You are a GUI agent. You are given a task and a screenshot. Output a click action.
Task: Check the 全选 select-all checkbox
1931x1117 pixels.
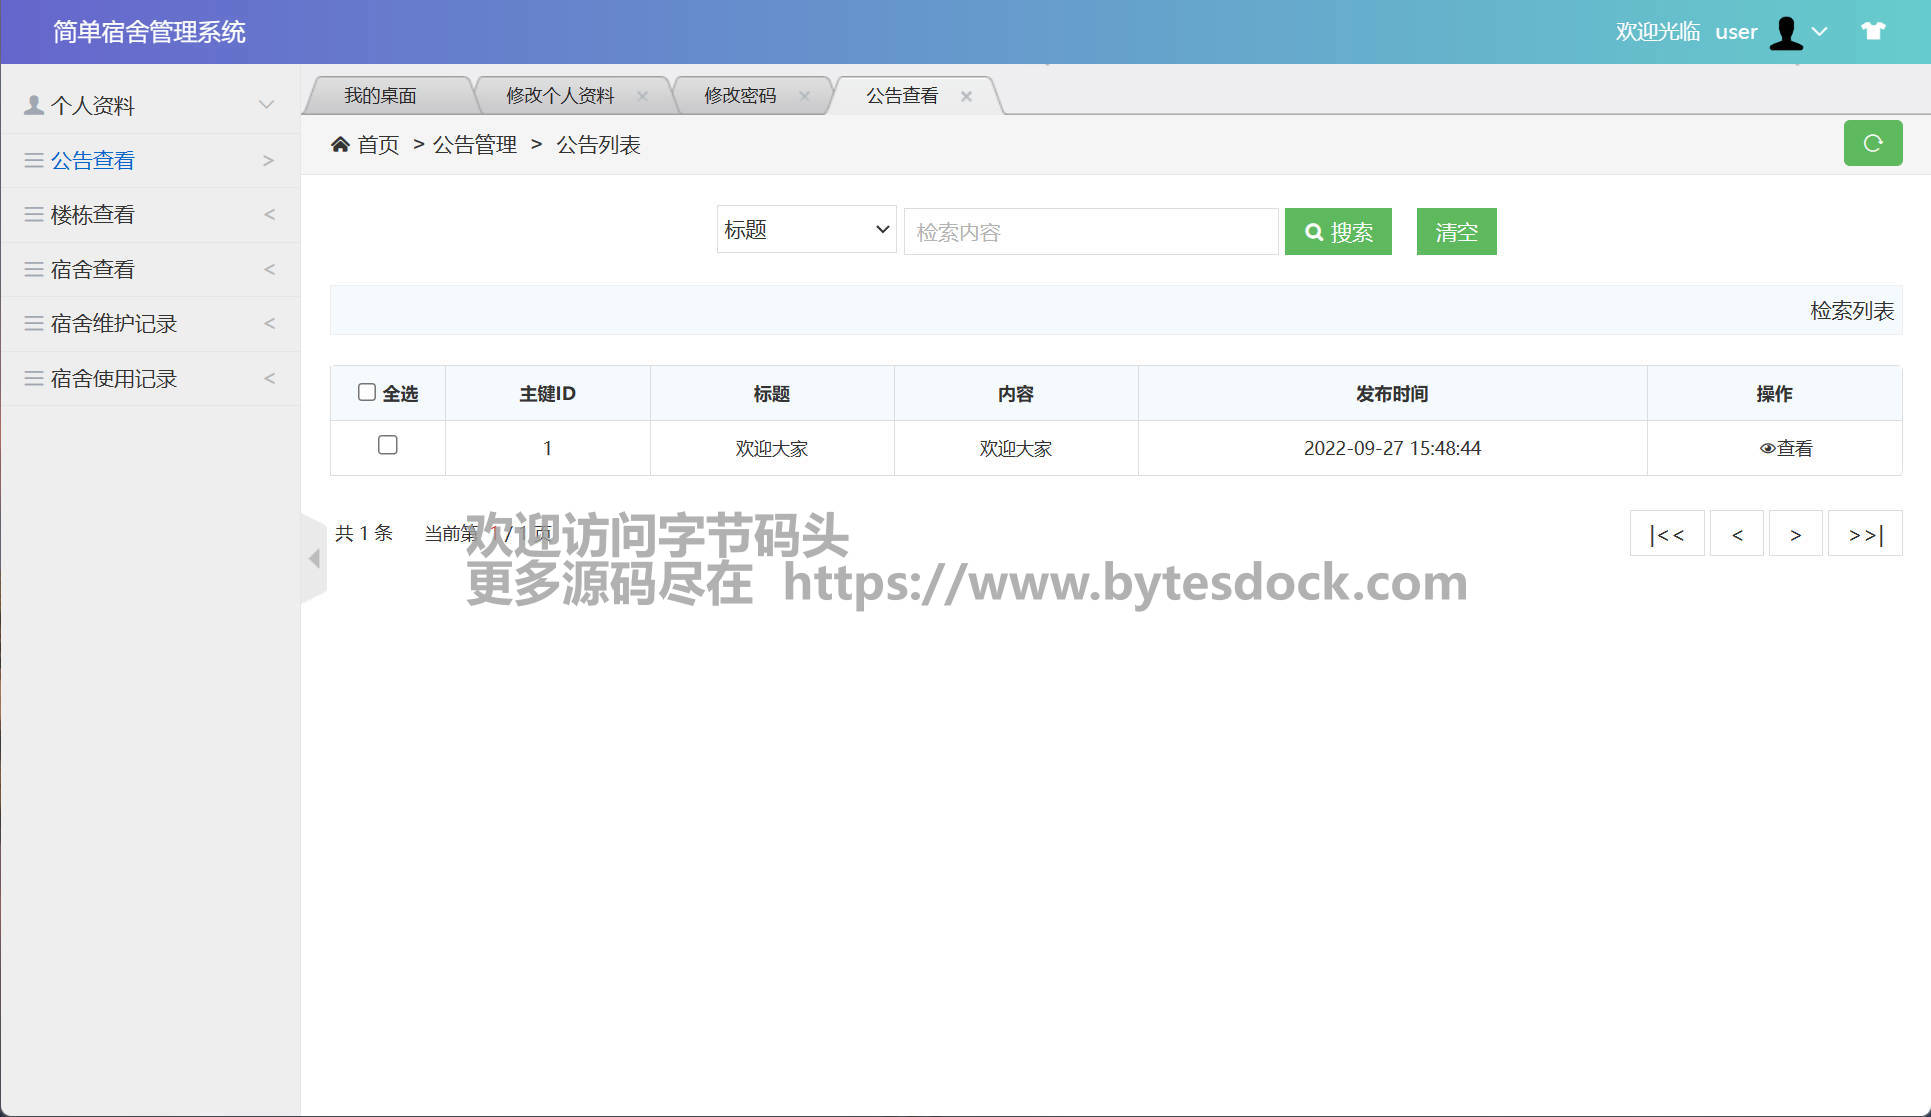click(367, 392)
